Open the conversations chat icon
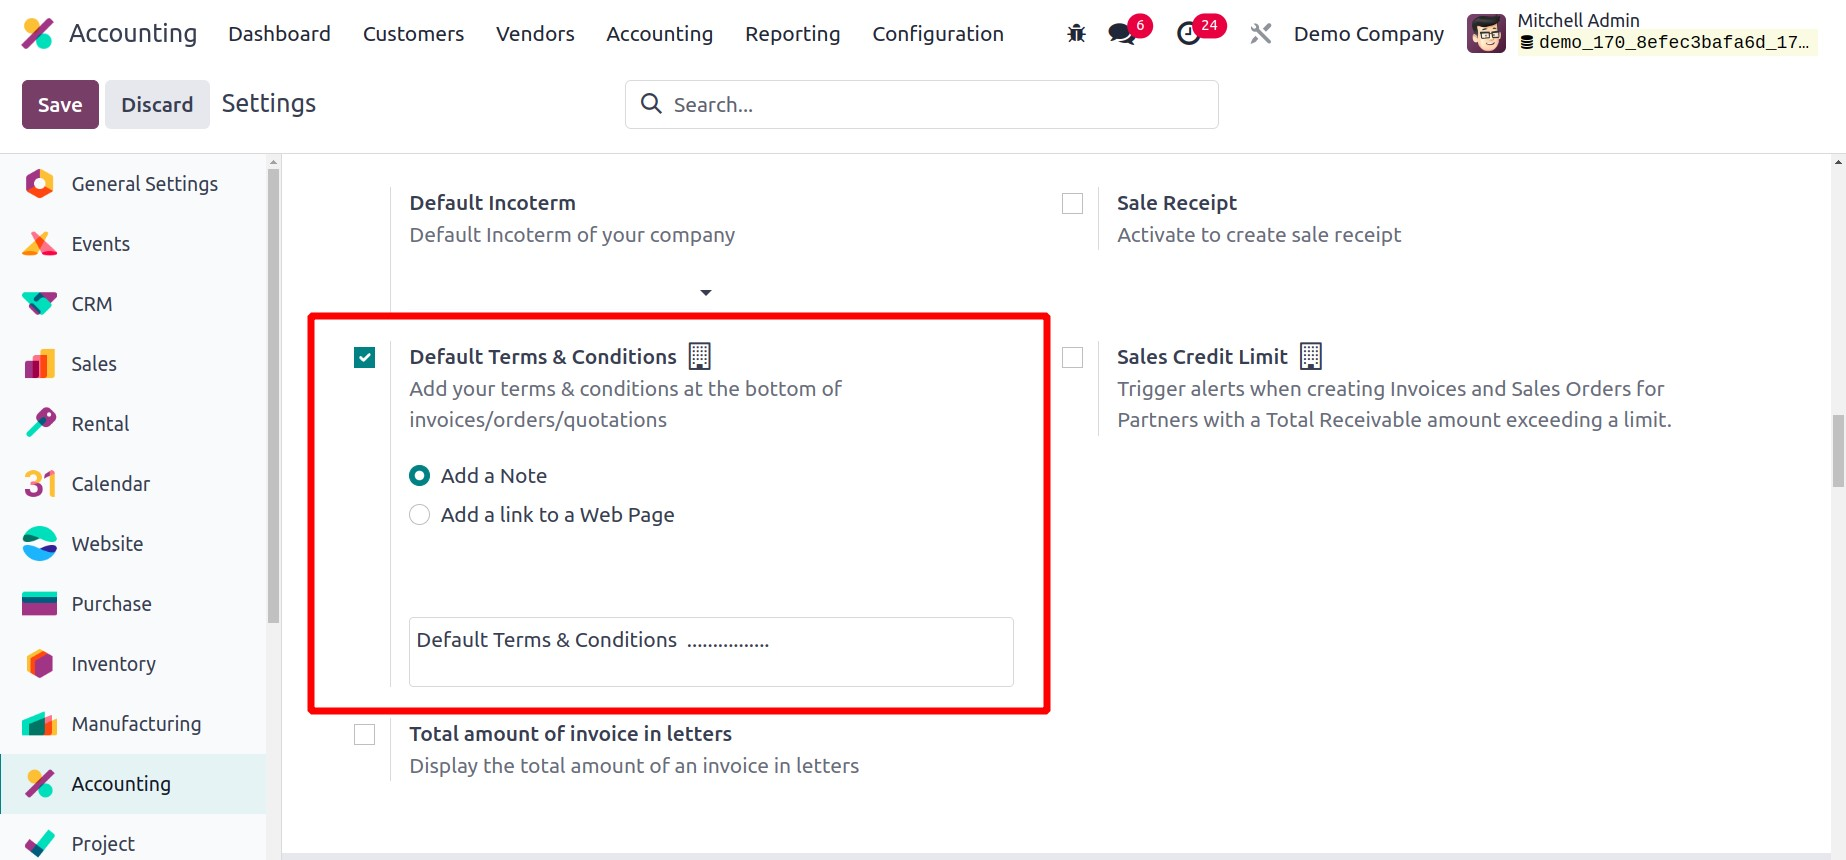Viewport: 1846px width, 860px height. click(x=1122, y=34)
